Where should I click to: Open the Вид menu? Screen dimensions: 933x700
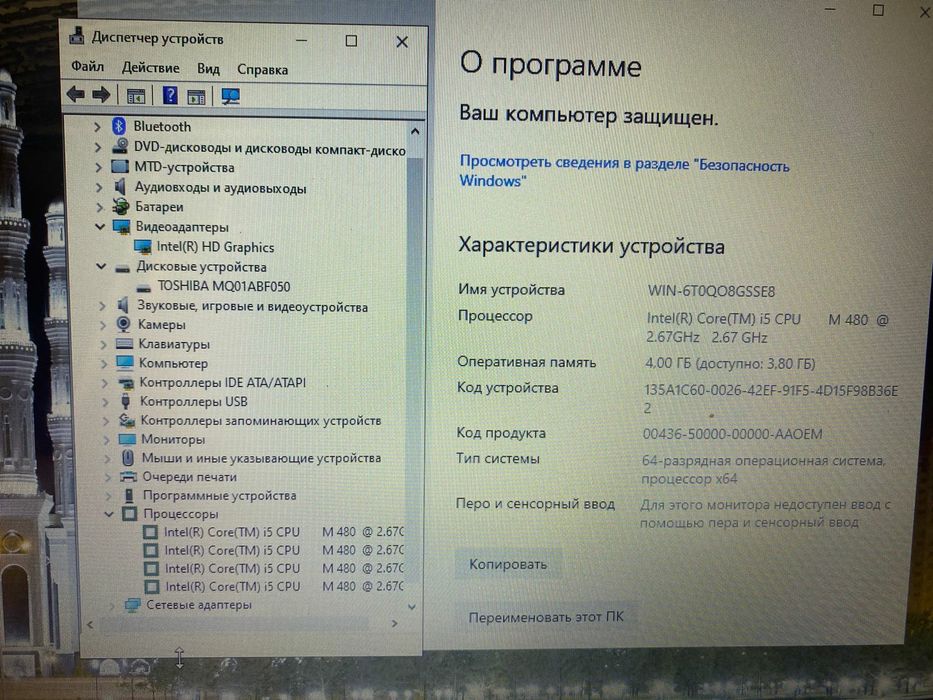click(x=208, y=69)
